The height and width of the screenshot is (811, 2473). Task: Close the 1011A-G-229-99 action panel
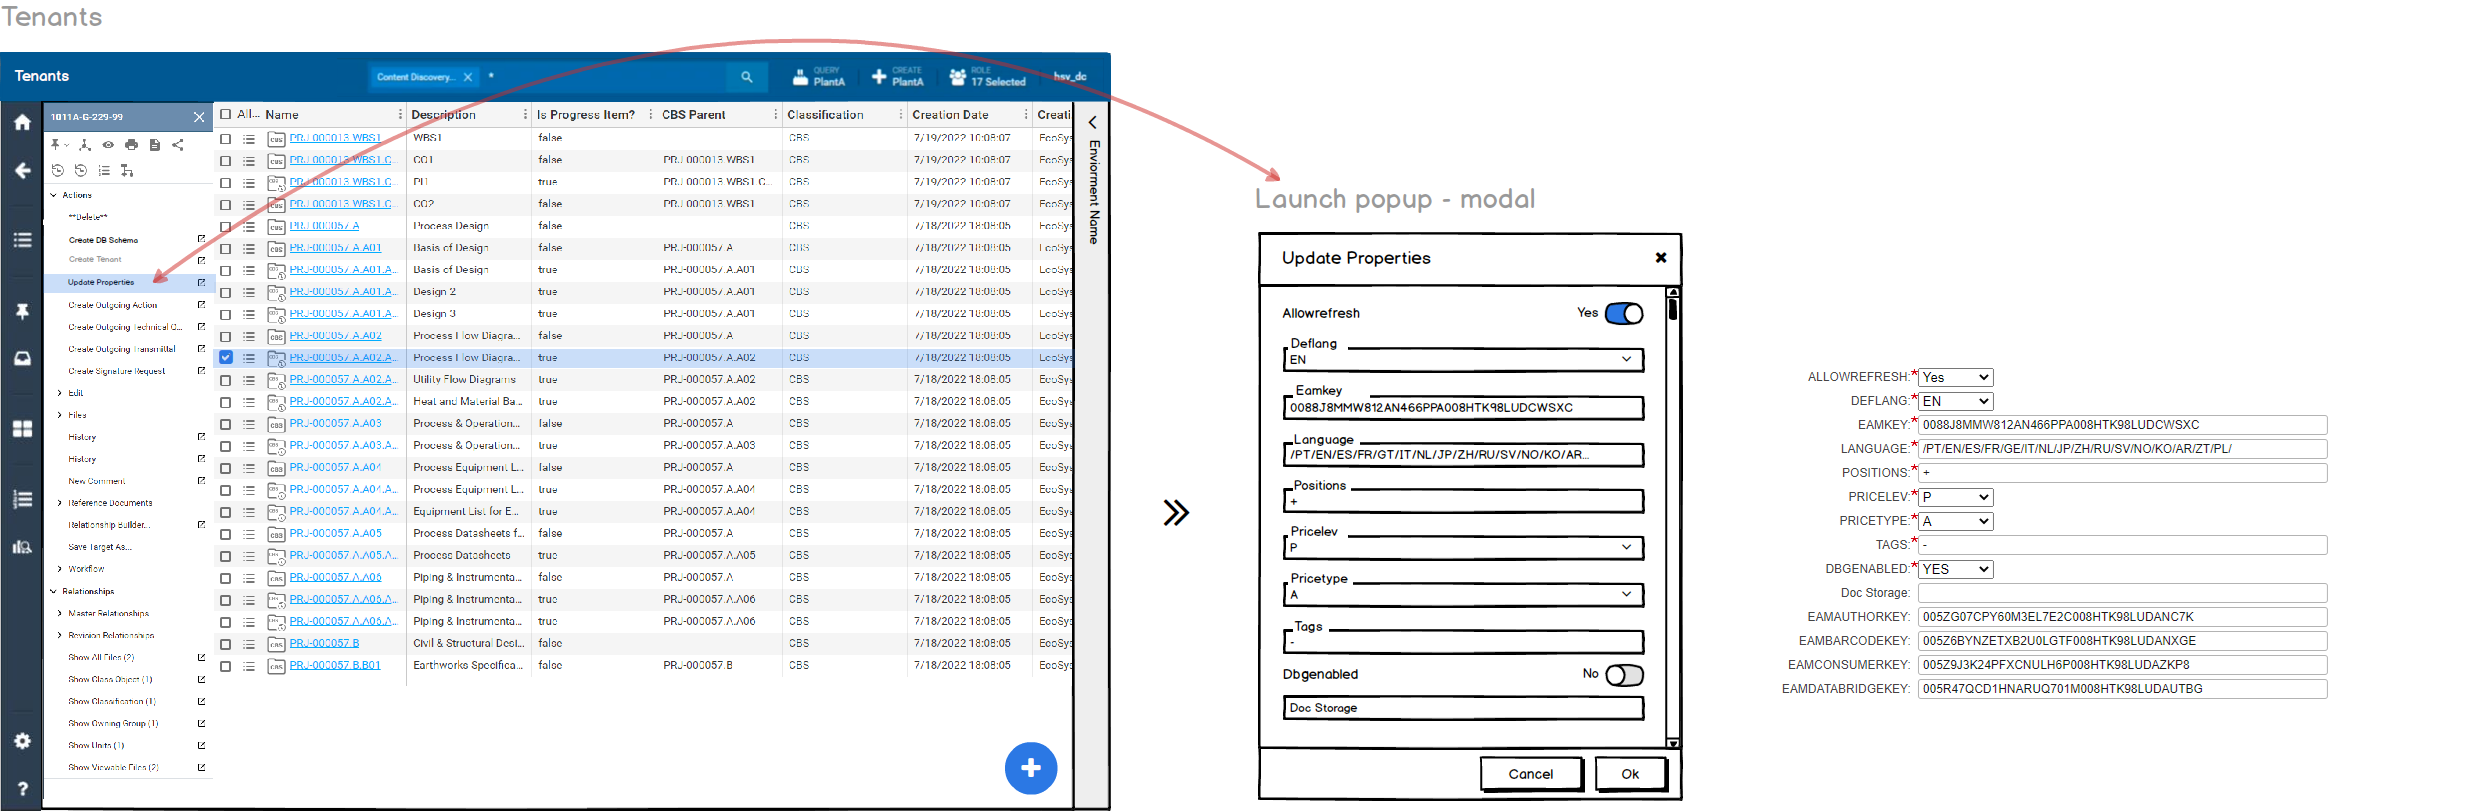pyautogui.click(x=199, y=117)
